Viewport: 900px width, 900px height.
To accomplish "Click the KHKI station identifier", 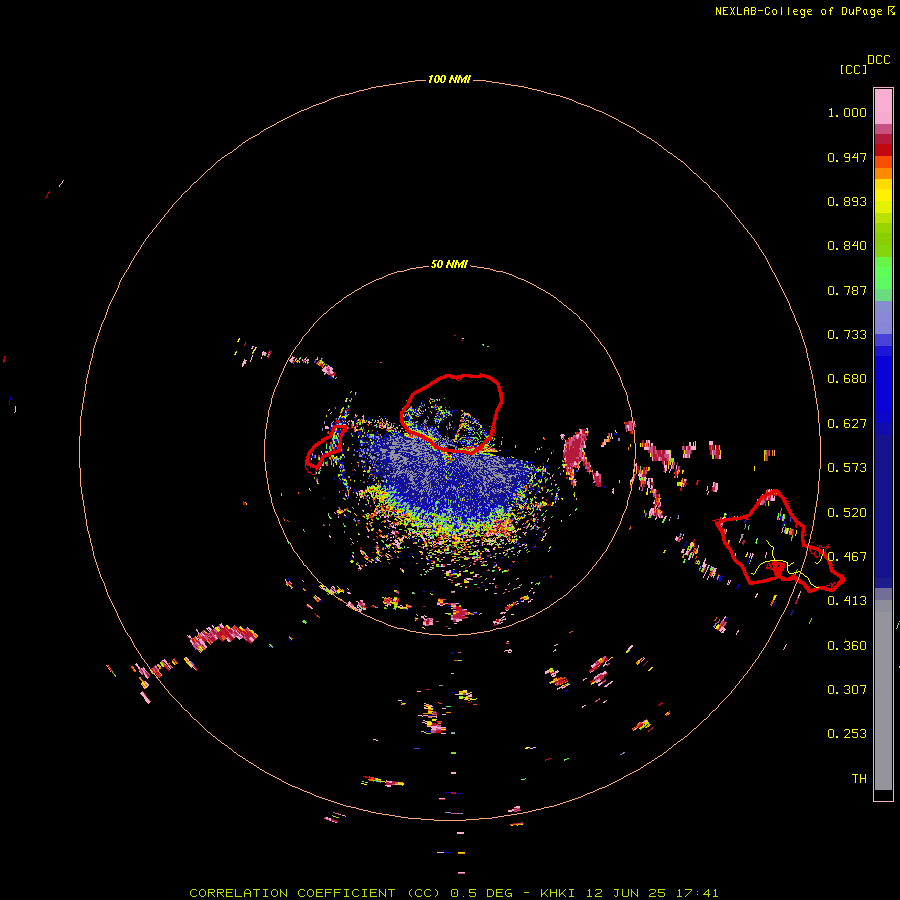I will tap(558, 893).
